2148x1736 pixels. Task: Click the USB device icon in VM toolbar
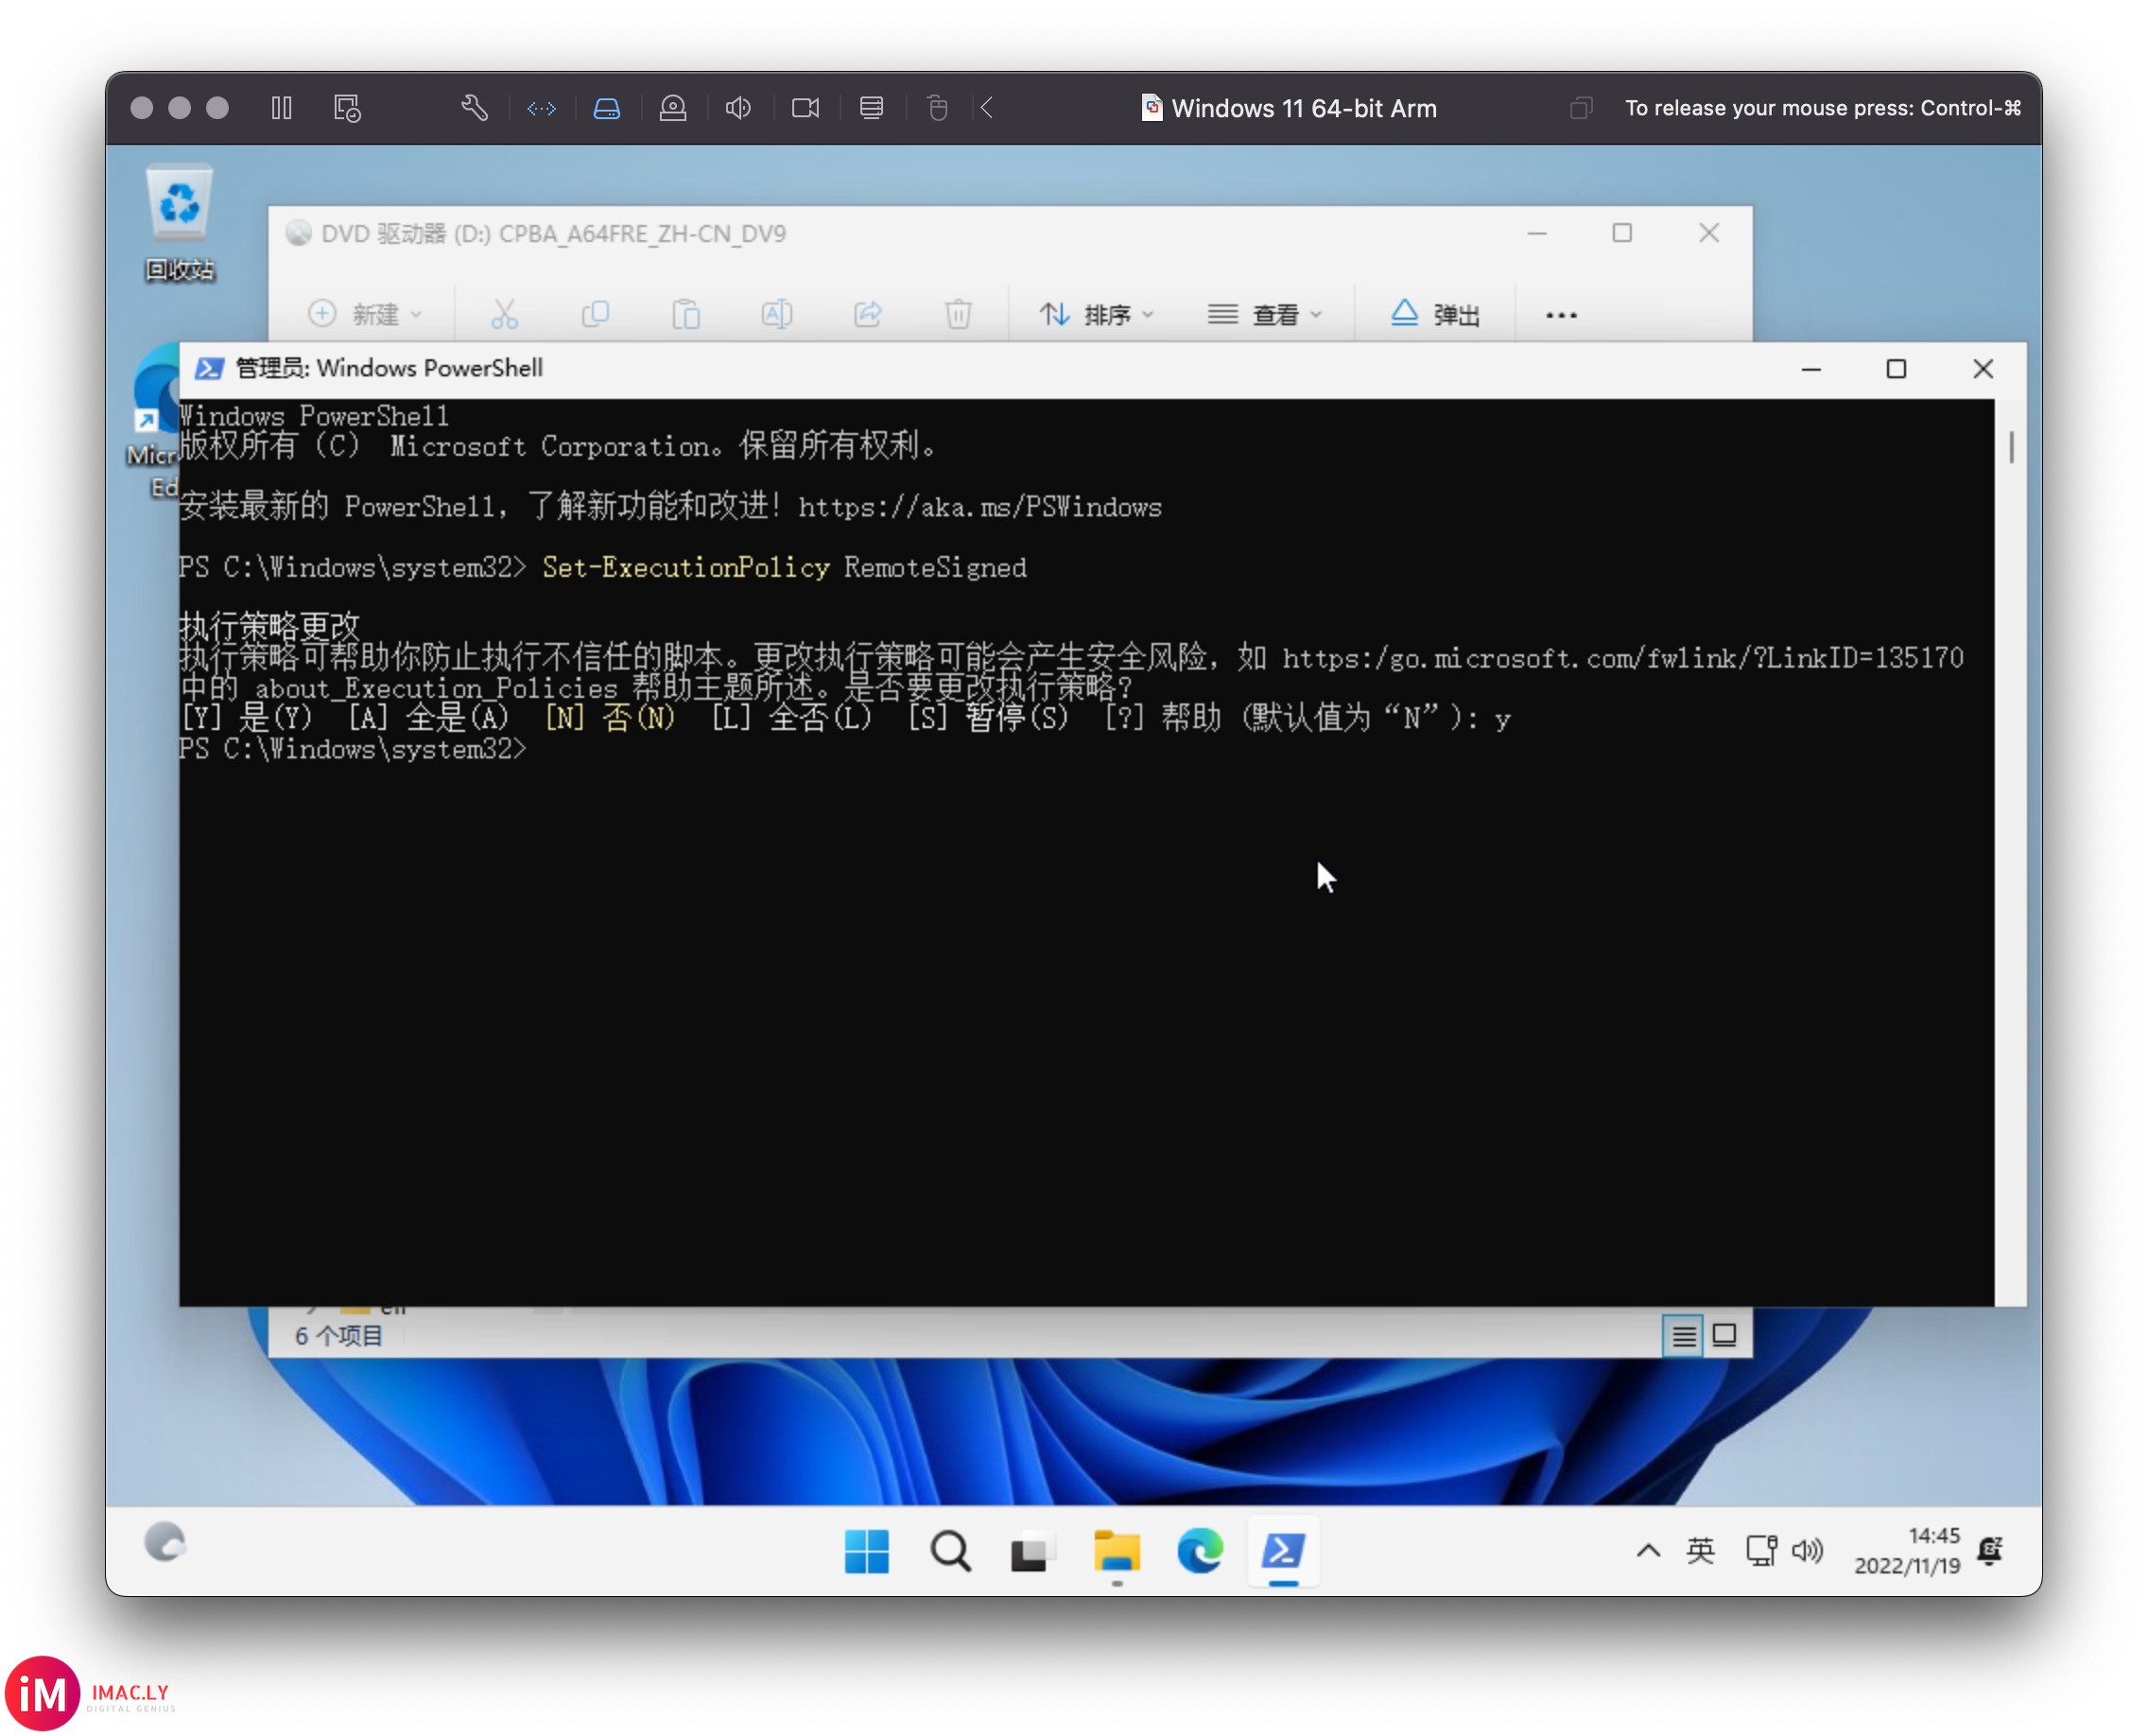pyautogui.click(x=937, y=108)
